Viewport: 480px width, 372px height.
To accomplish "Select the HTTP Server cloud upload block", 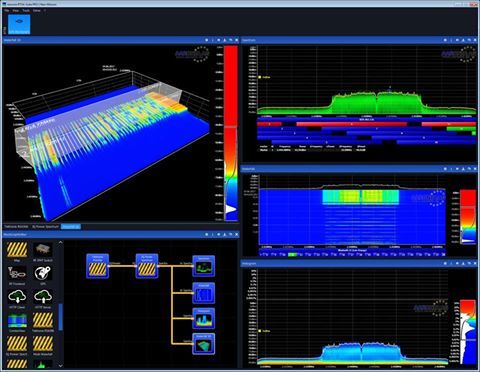I will tap(43, 297).
